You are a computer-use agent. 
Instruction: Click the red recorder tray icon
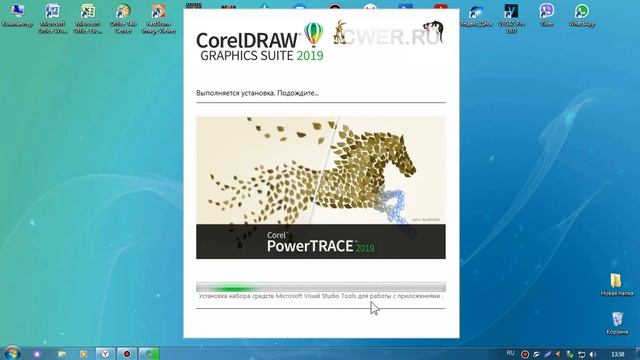pyautogui.click(x=525, y=354)
